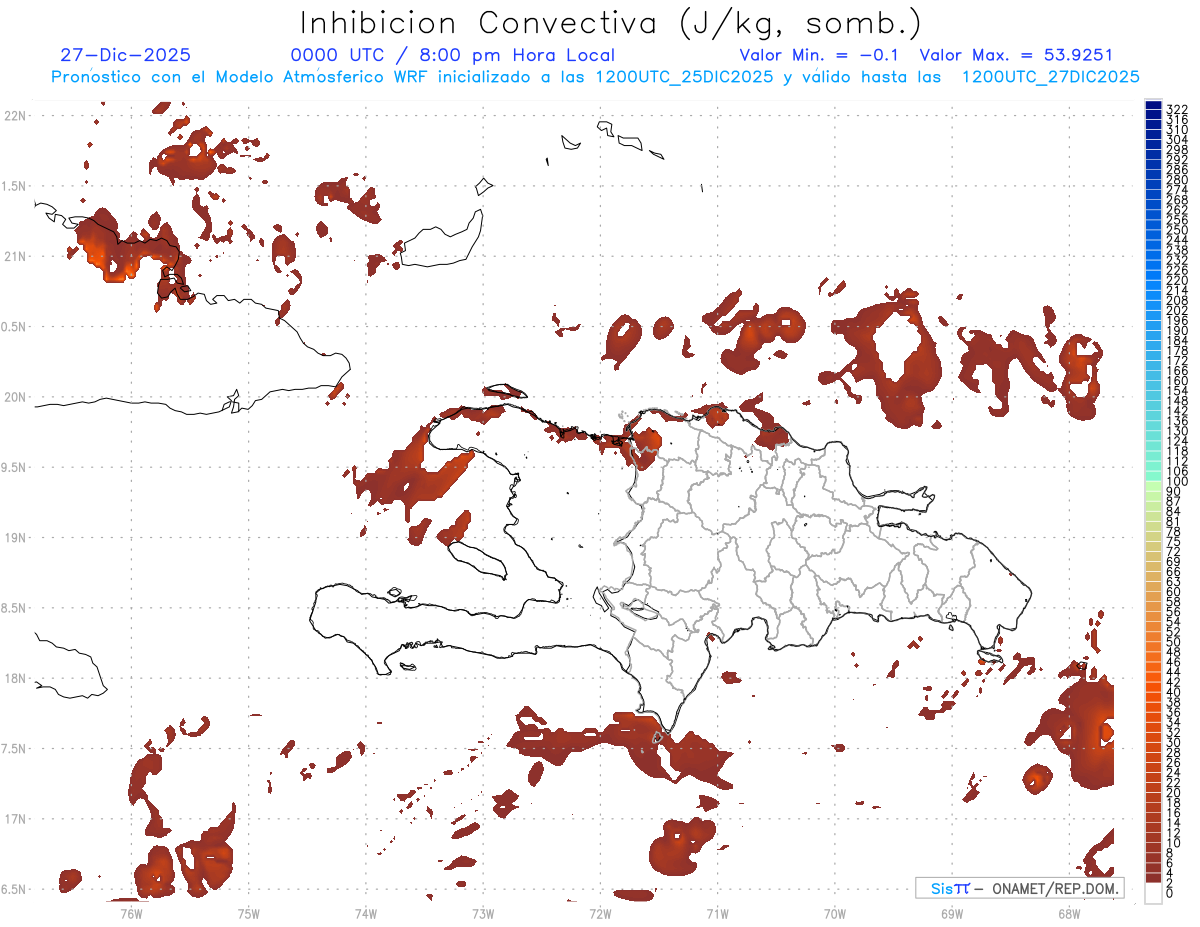Screen dimensions: 1200x927
Task: Select the '71W' longitude label
Action: click(717, 913)
